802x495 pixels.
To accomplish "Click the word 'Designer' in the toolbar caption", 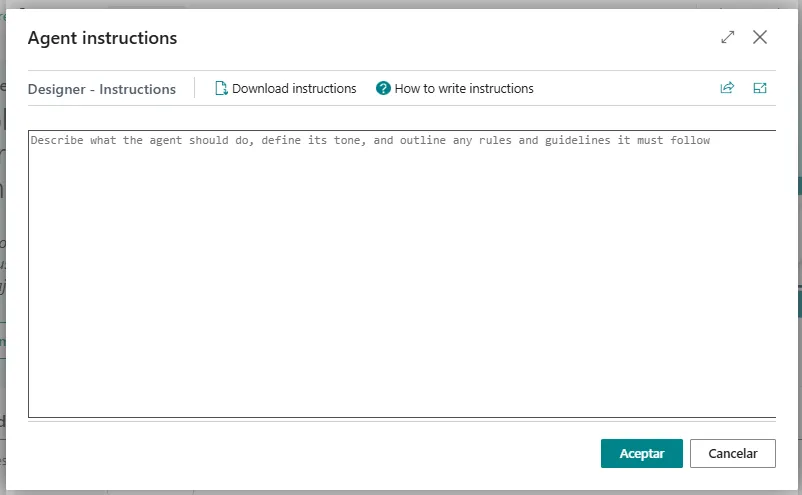I will pyautogui.click(x=57, y=89).
